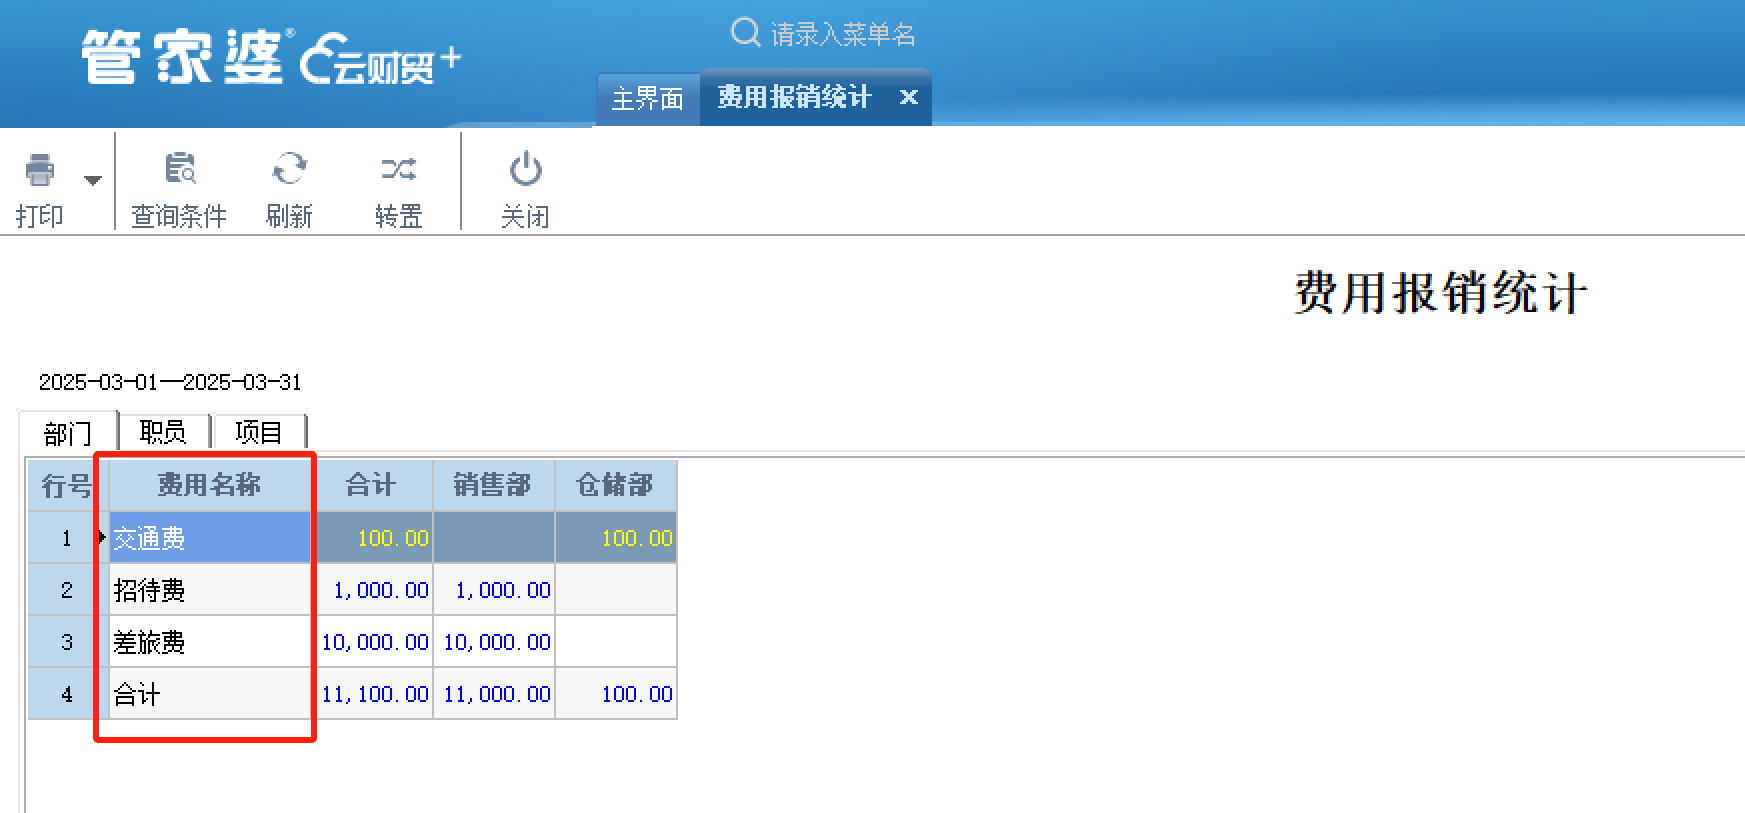Viewport: 1745px width, 813px height.
Task: Click the Print (打印) printer icon
Action: pos(40,169)
